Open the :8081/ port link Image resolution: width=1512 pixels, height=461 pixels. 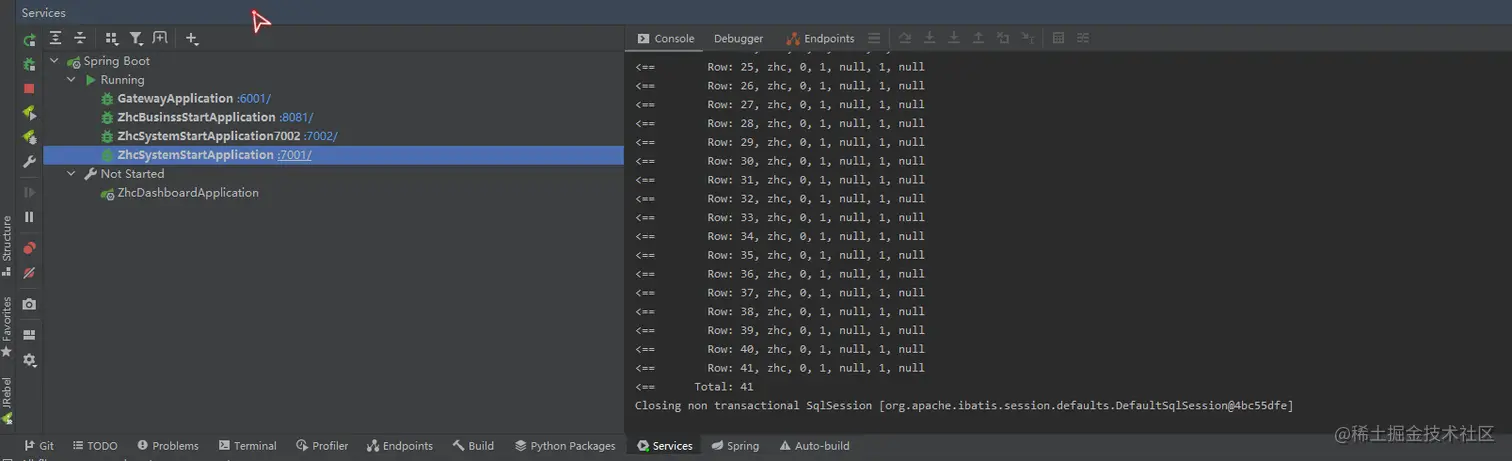(296, 117)
